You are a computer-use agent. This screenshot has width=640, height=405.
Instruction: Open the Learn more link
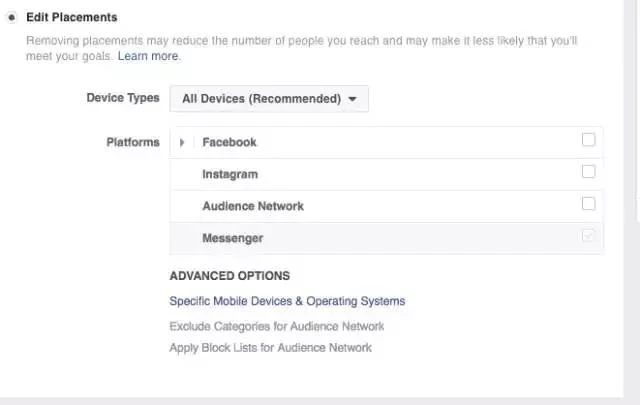point(148,56)
